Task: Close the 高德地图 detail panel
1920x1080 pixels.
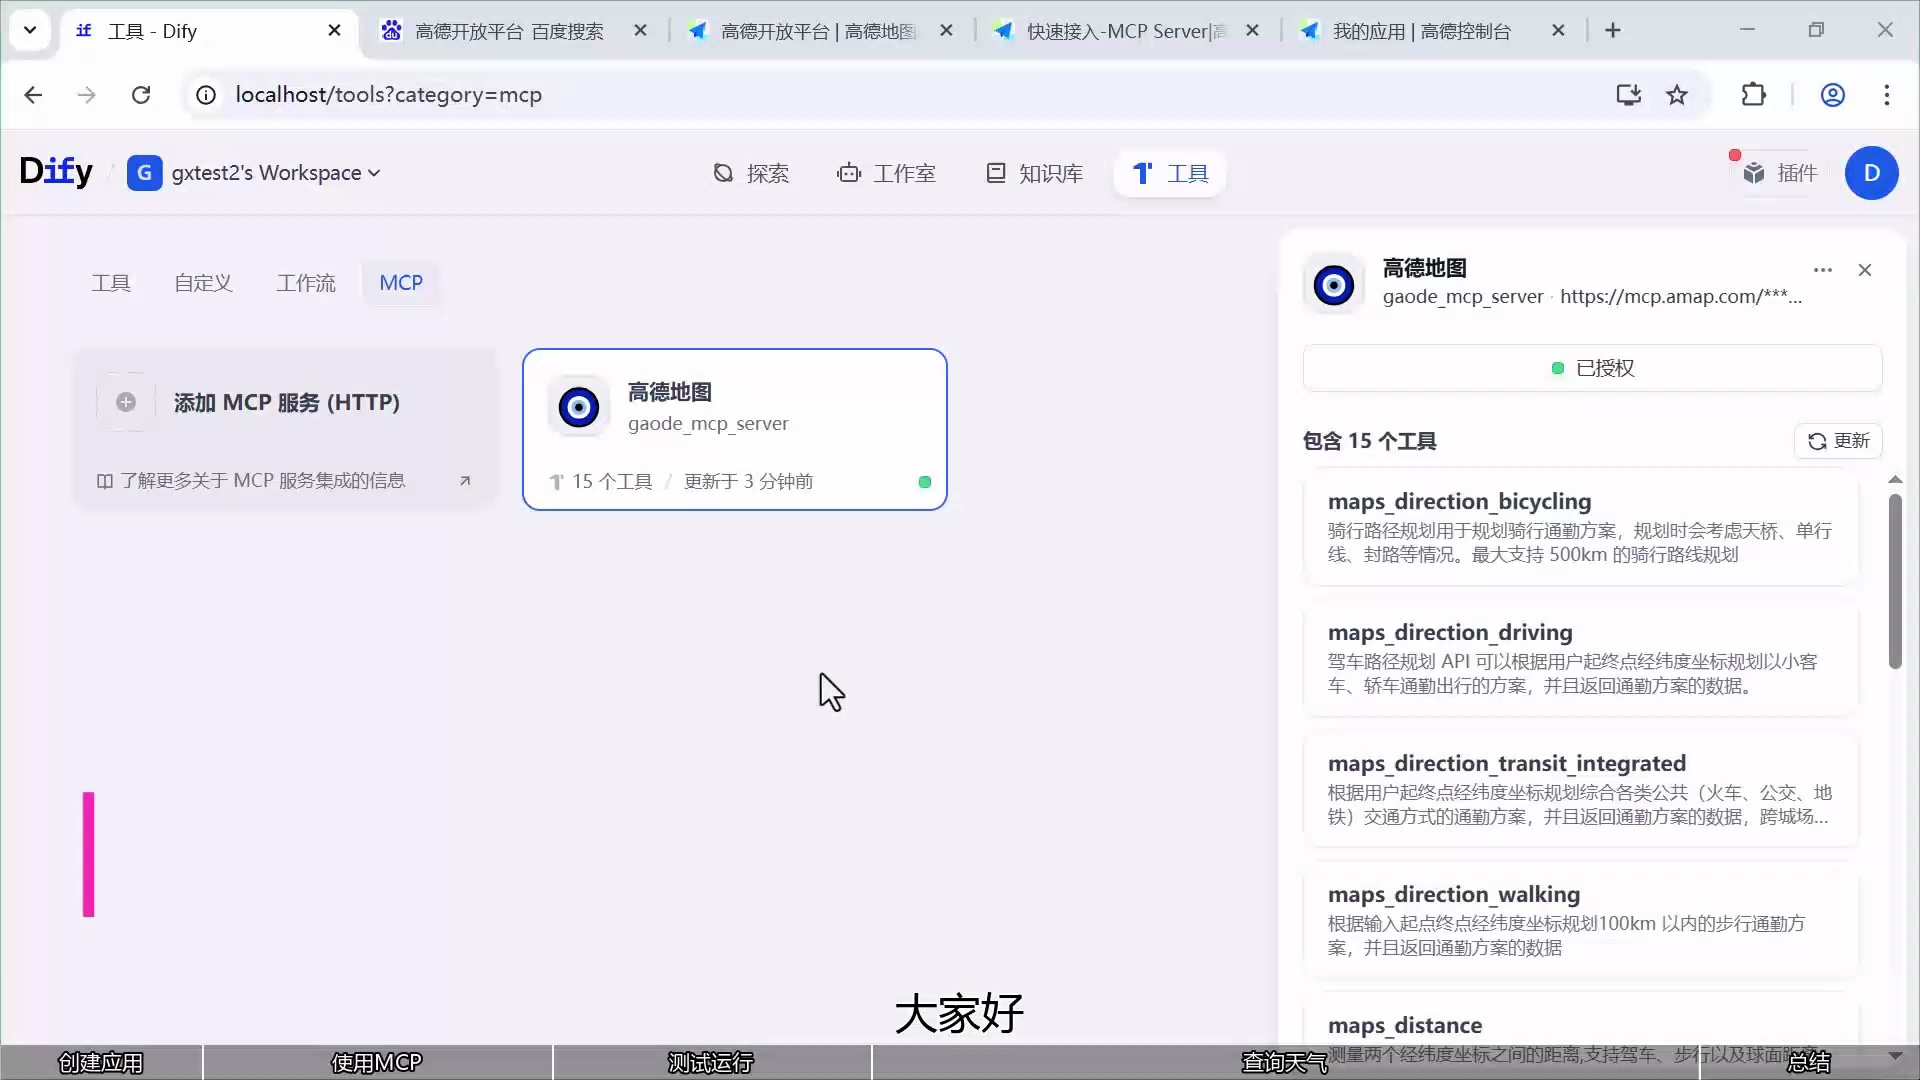Action: (1864, 270)
